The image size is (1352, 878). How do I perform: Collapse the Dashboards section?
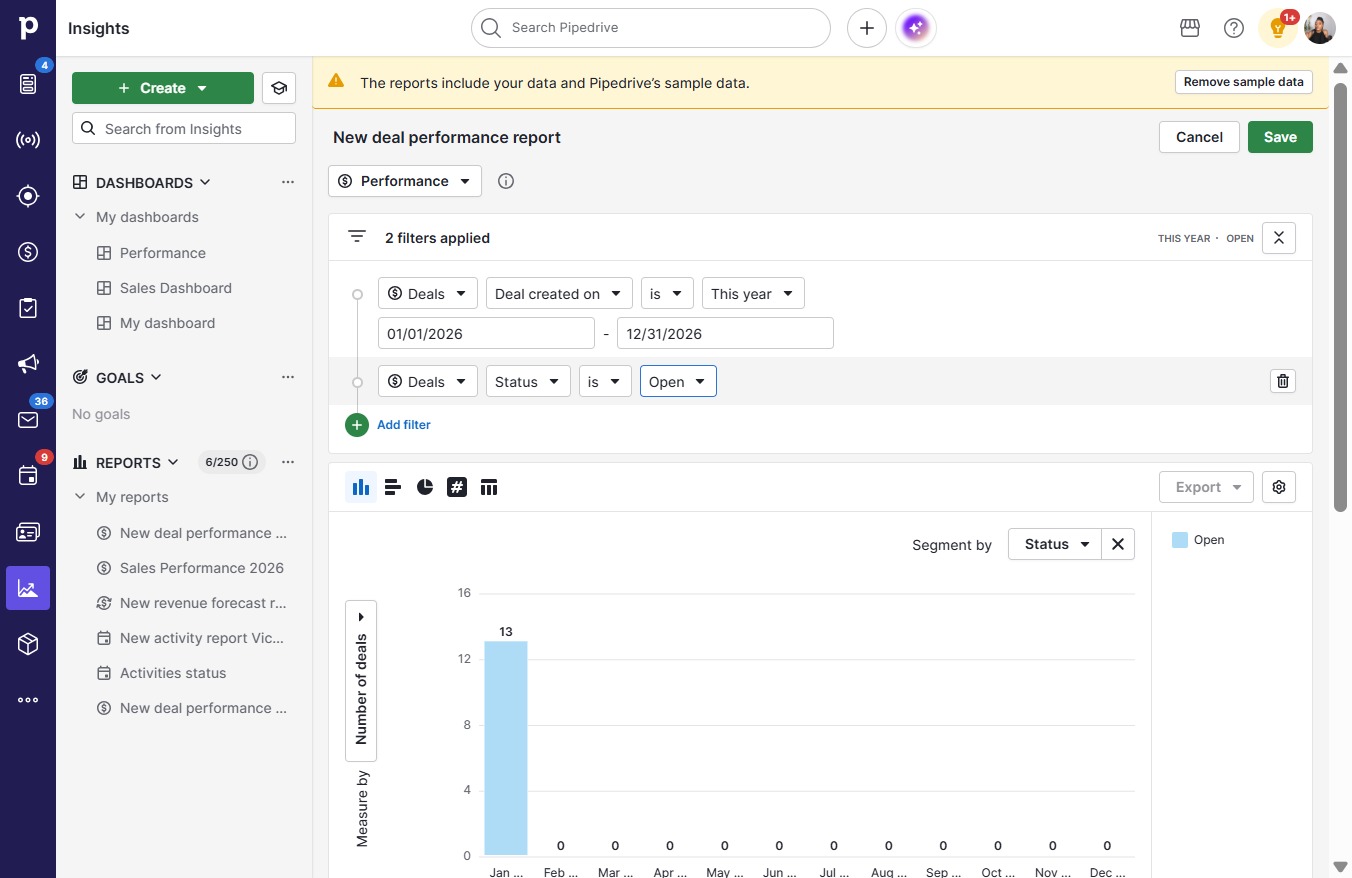205,182
